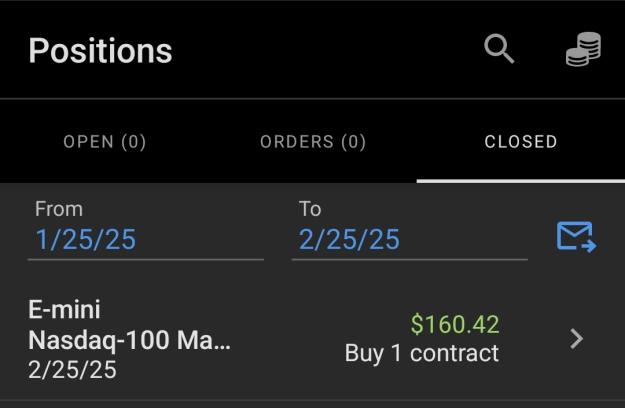Open the search magnifier icon
Screen dimensions: 625x408
coord(499,49)
